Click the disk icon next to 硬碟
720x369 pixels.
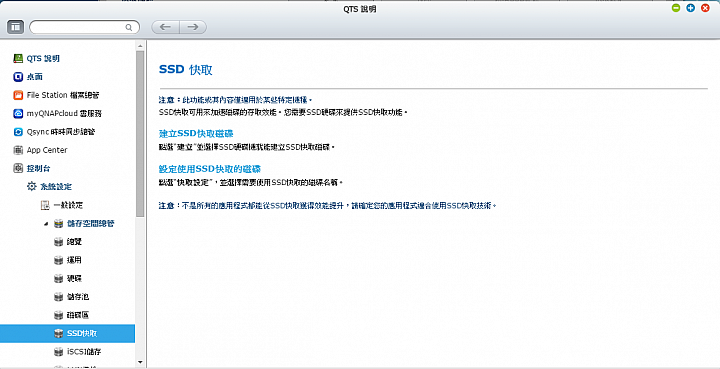click(58, 279)
